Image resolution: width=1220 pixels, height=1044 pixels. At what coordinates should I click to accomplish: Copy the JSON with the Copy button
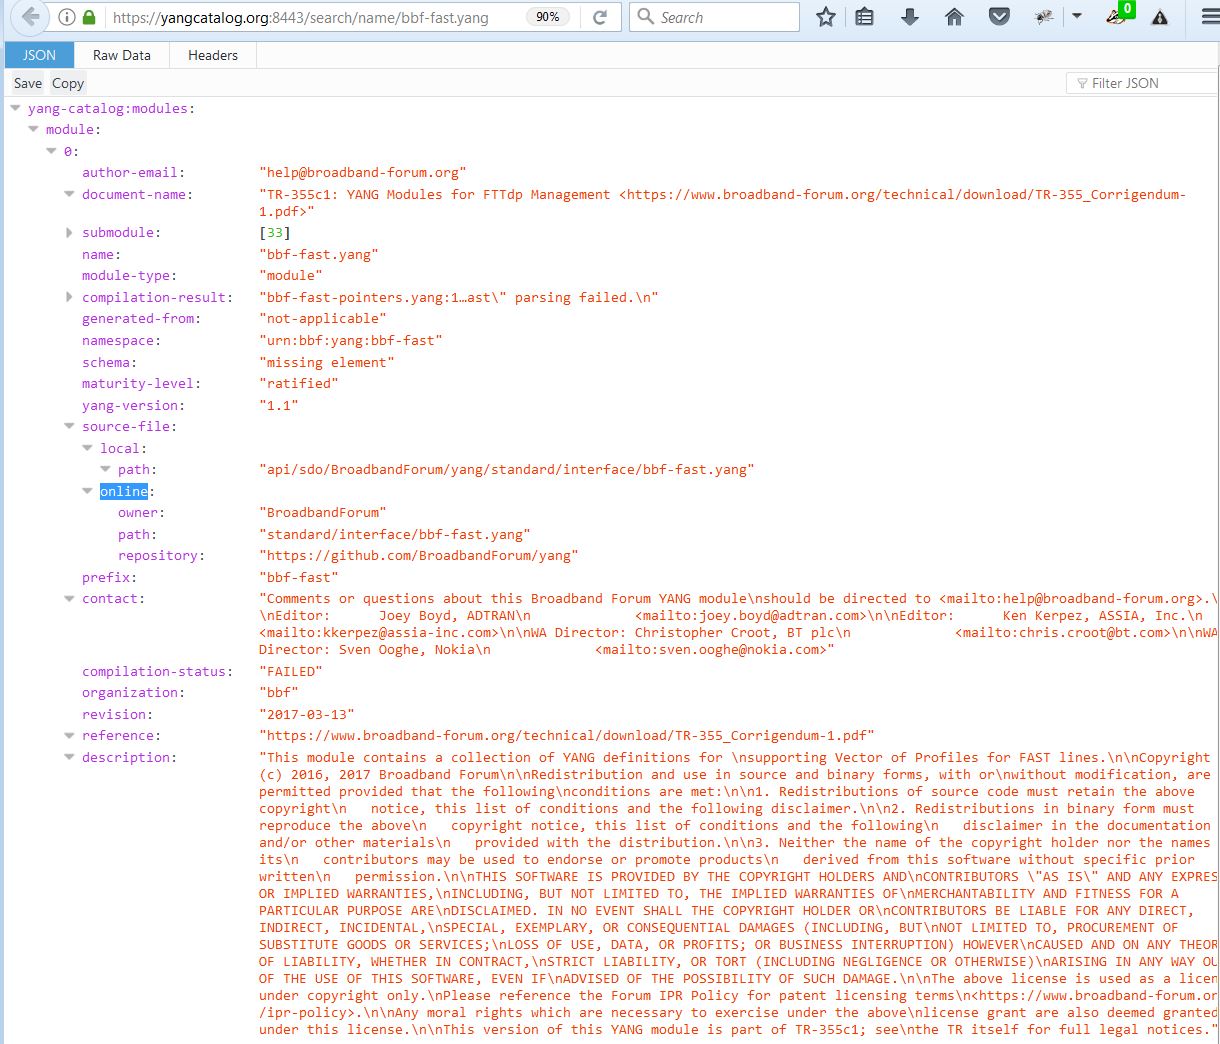[68, 83]
